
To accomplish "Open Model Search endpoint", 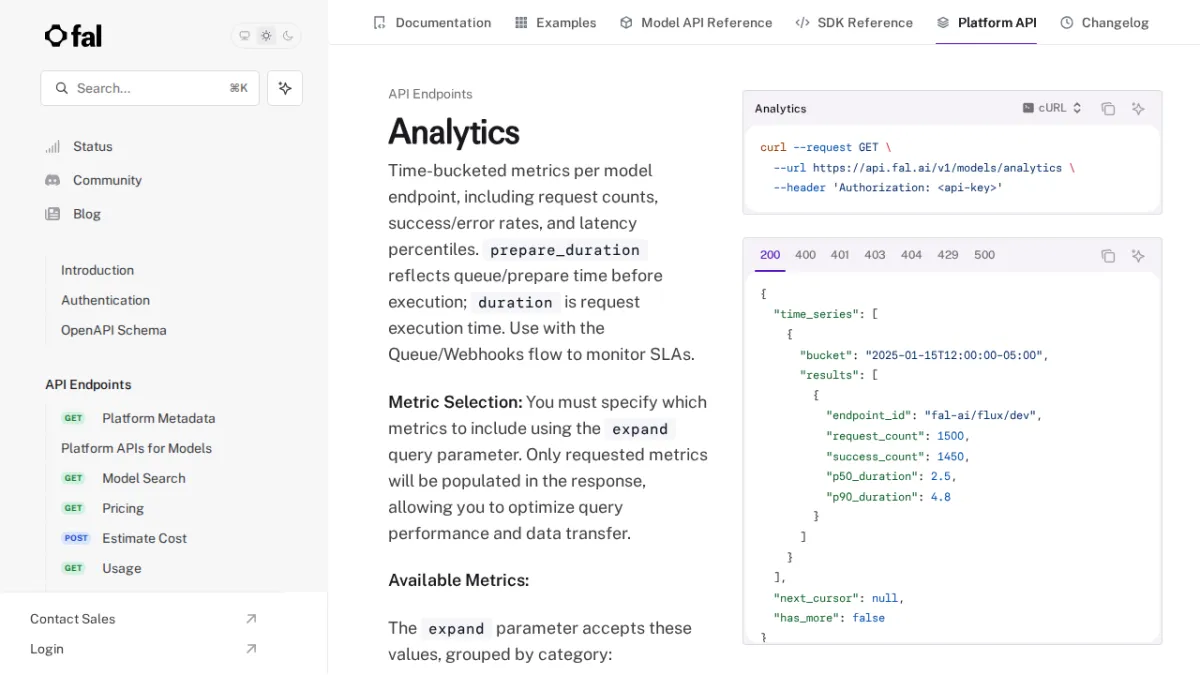I will click(x=144, y=478).
